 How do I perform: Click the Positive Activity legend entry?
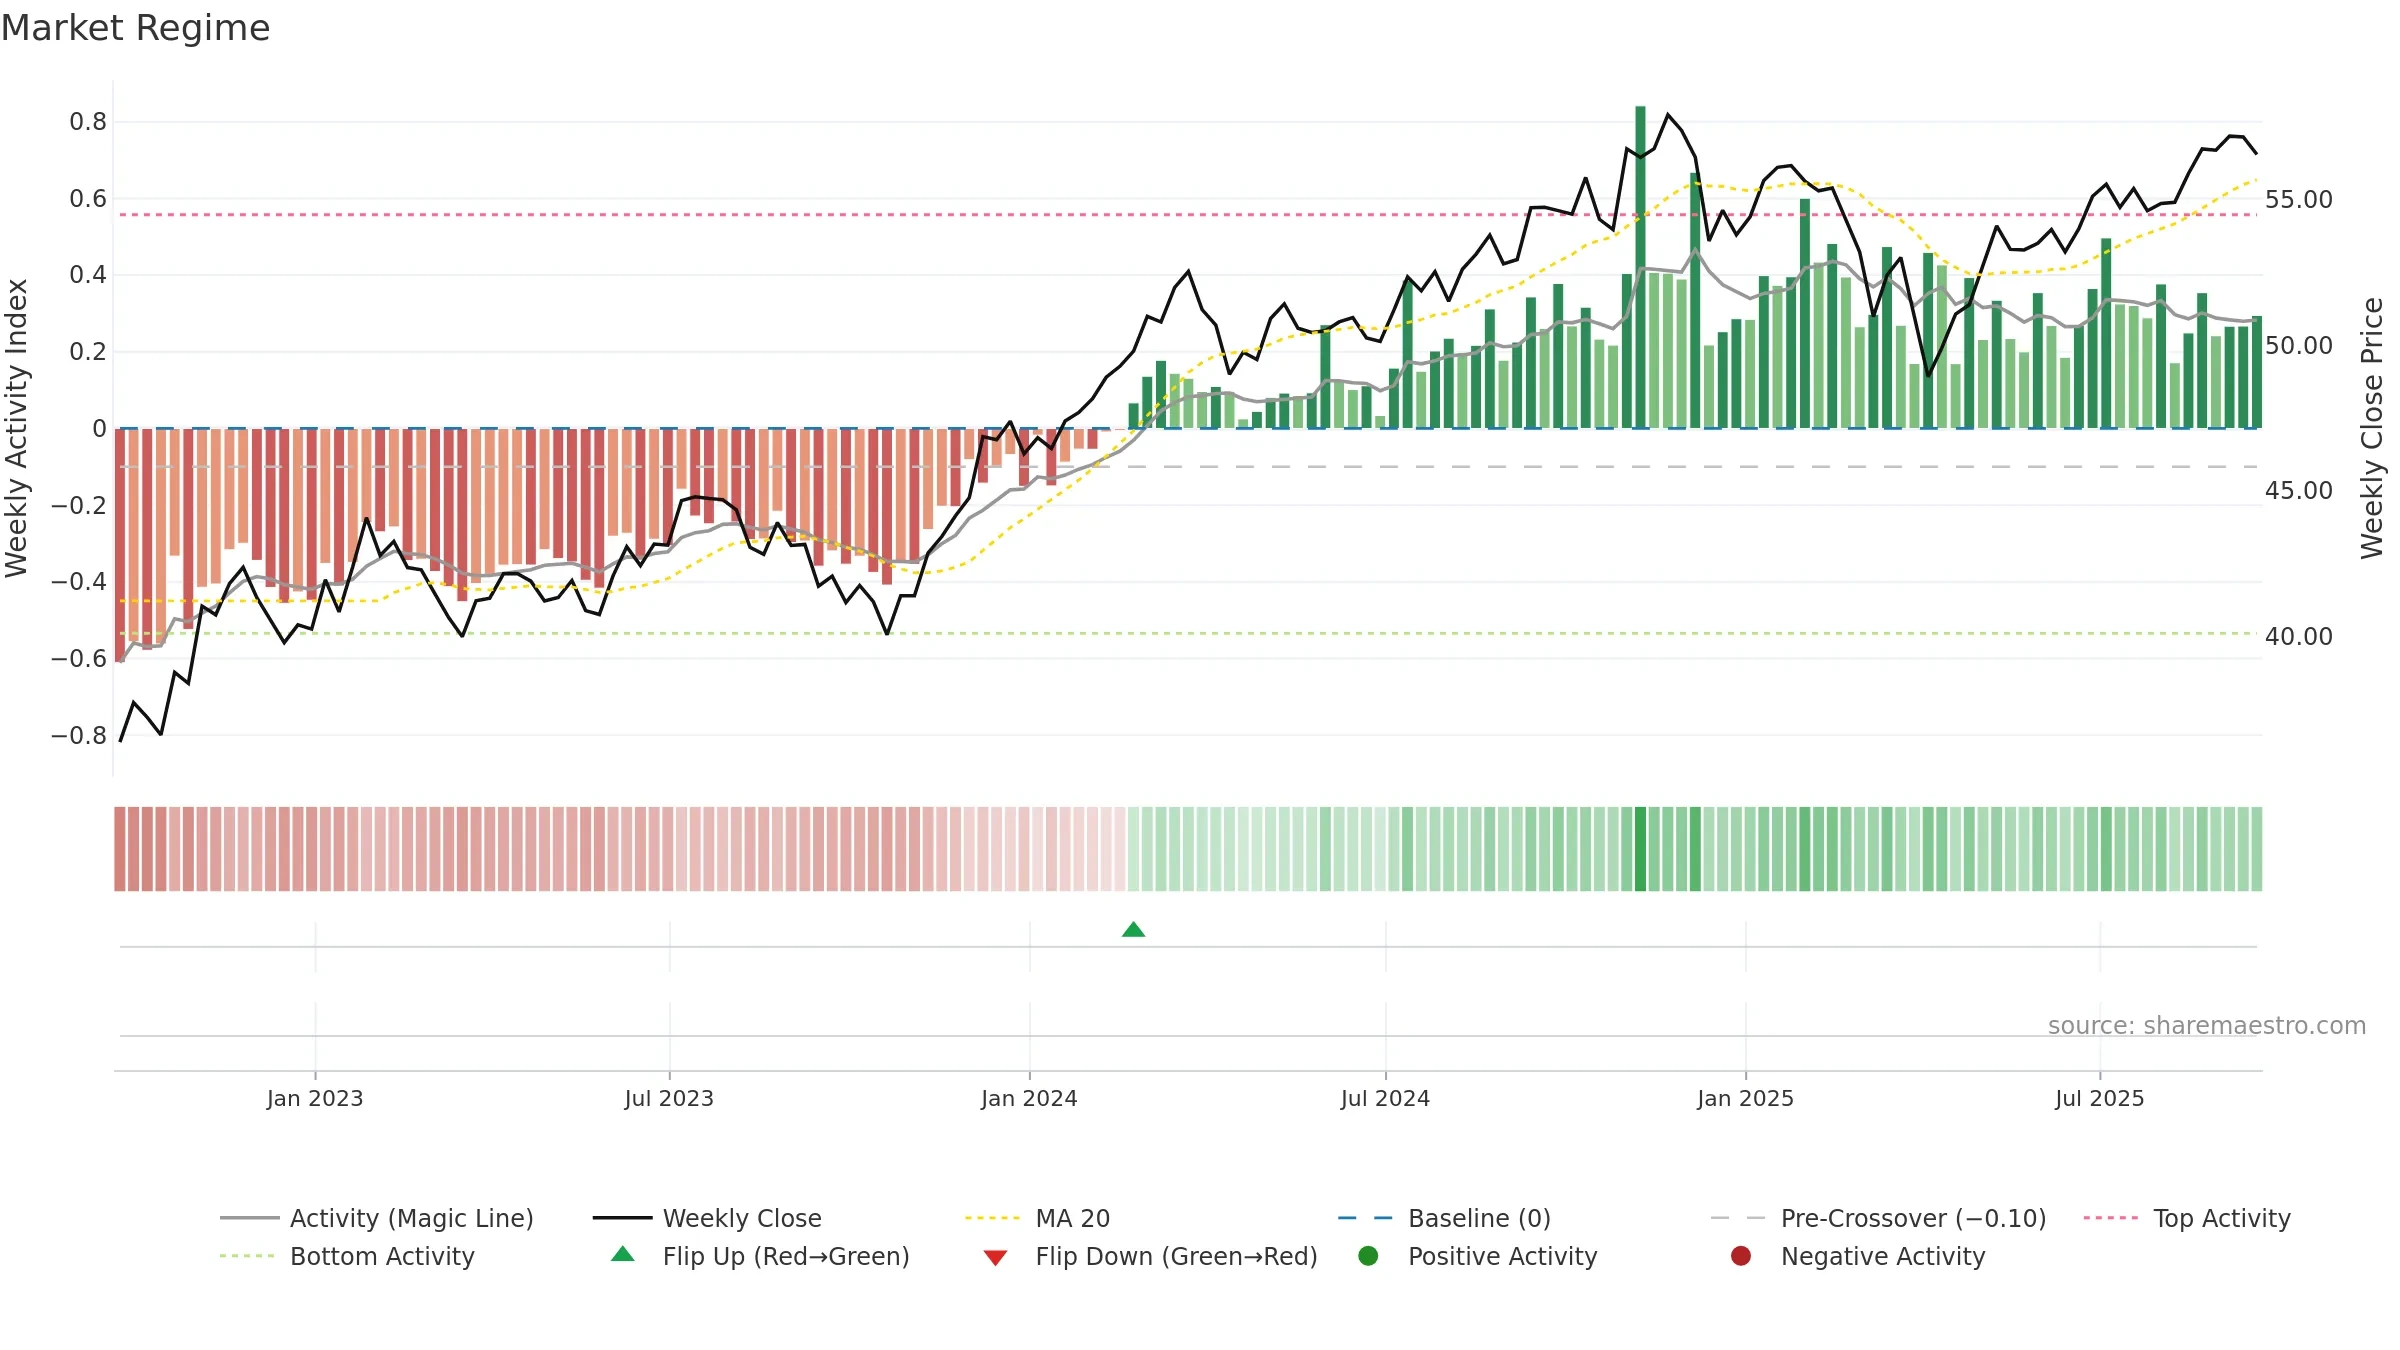[x=1478, y=1256]
